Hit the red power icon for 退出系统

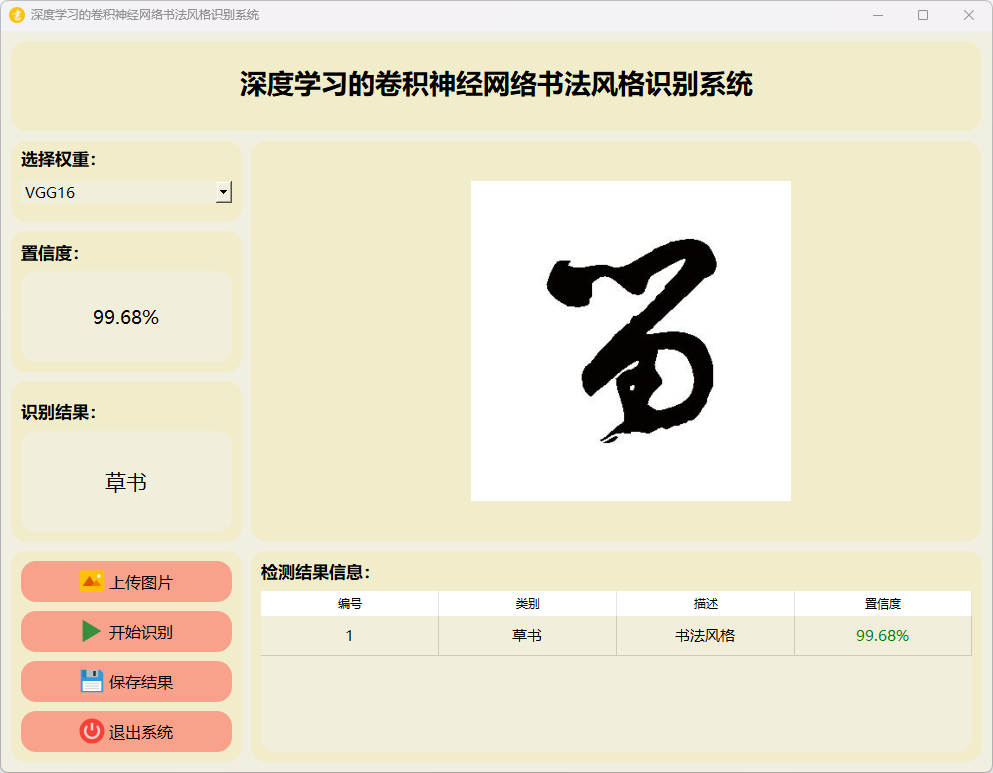pos(92,732)
